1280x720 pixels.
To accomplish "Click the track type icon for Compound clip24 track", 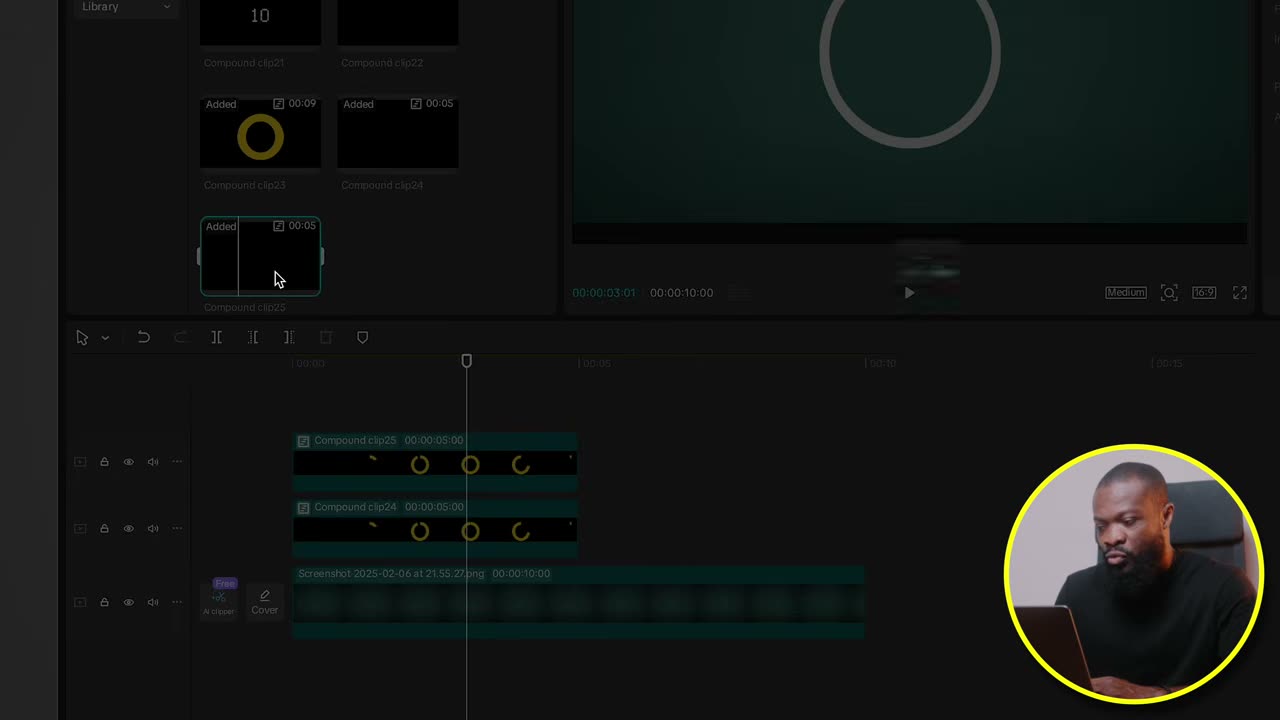I will click(x=80, y=529).
